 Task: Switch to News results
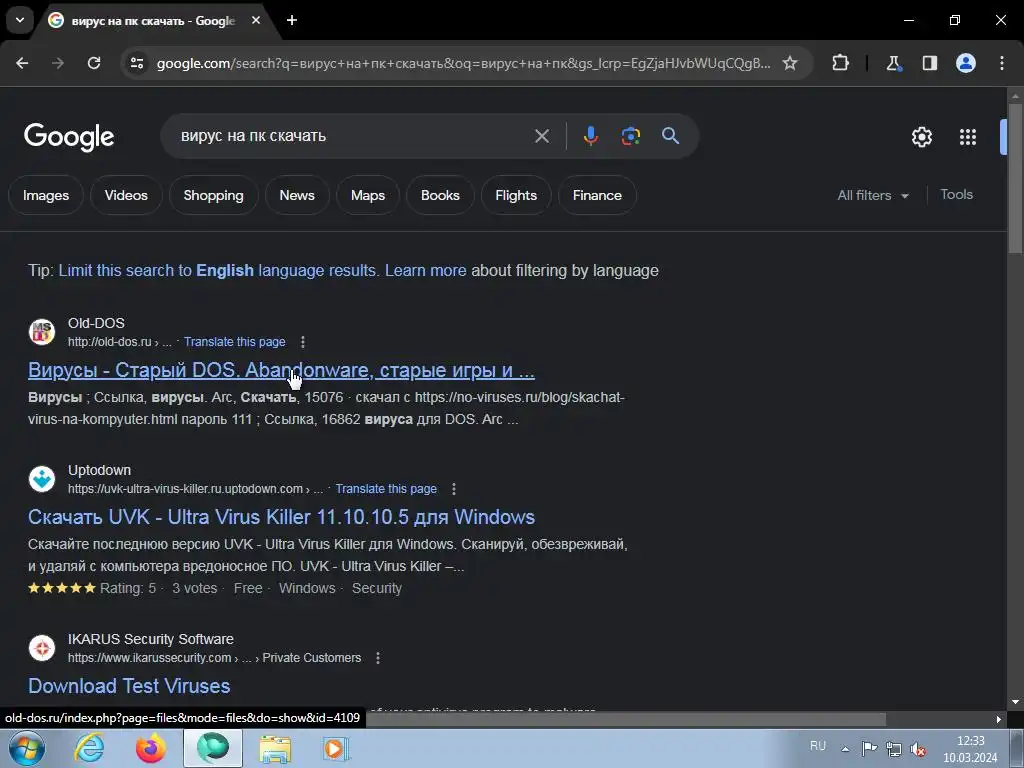pos(297,195)
